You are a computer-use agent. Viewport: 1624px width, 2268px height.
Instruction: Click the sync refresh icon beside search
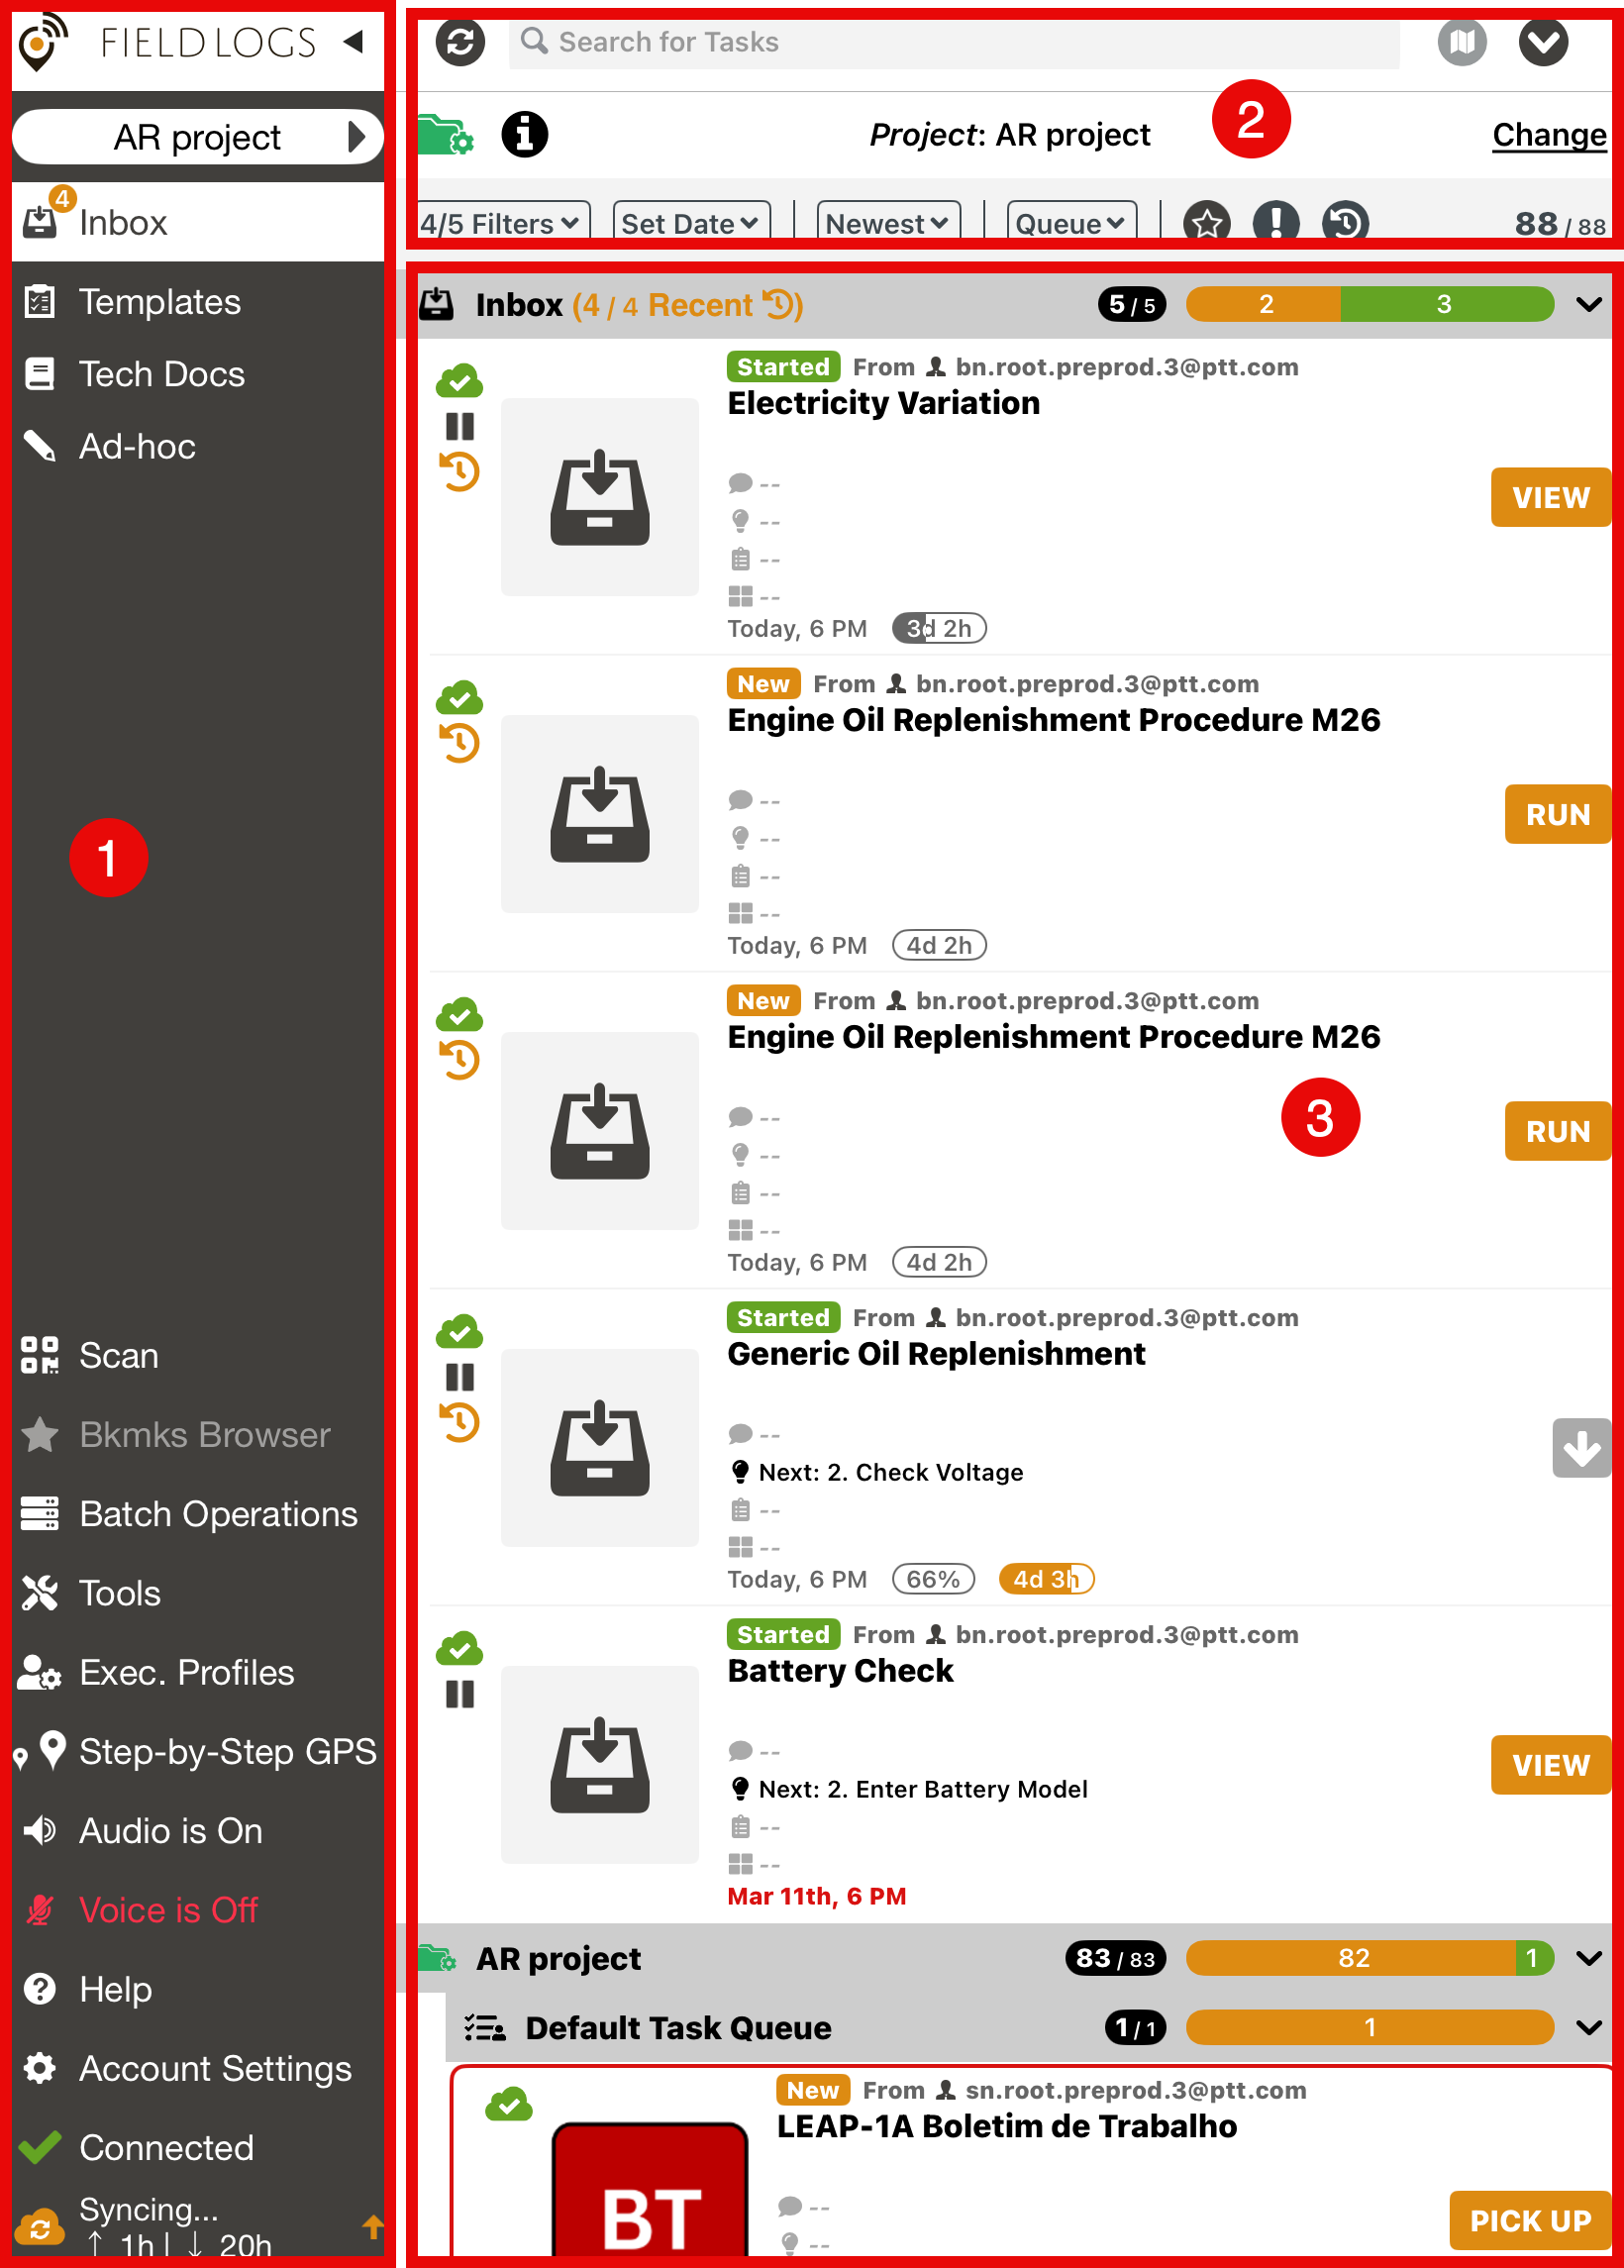[460, 43]
